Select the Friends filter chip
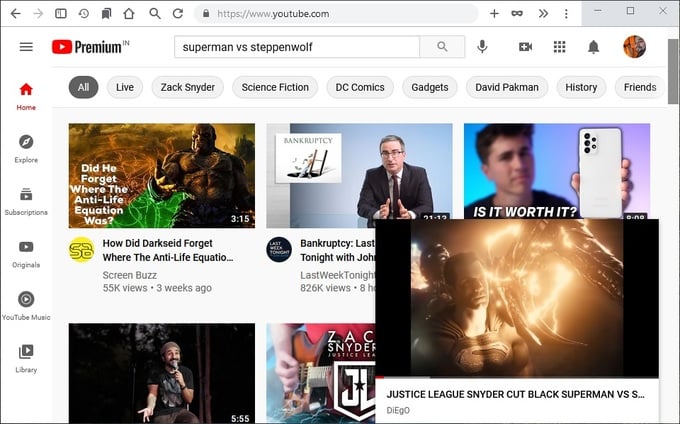The height and width of the screenshot is (424, 680). coord(640,87)
